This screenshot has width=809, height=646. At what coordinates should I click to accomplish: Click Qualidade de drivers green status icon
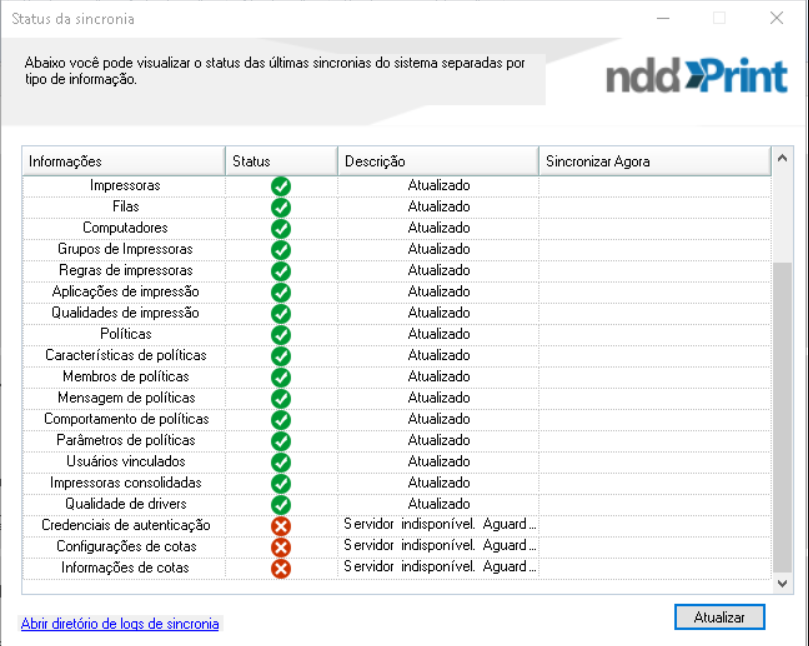click(281, 504)
